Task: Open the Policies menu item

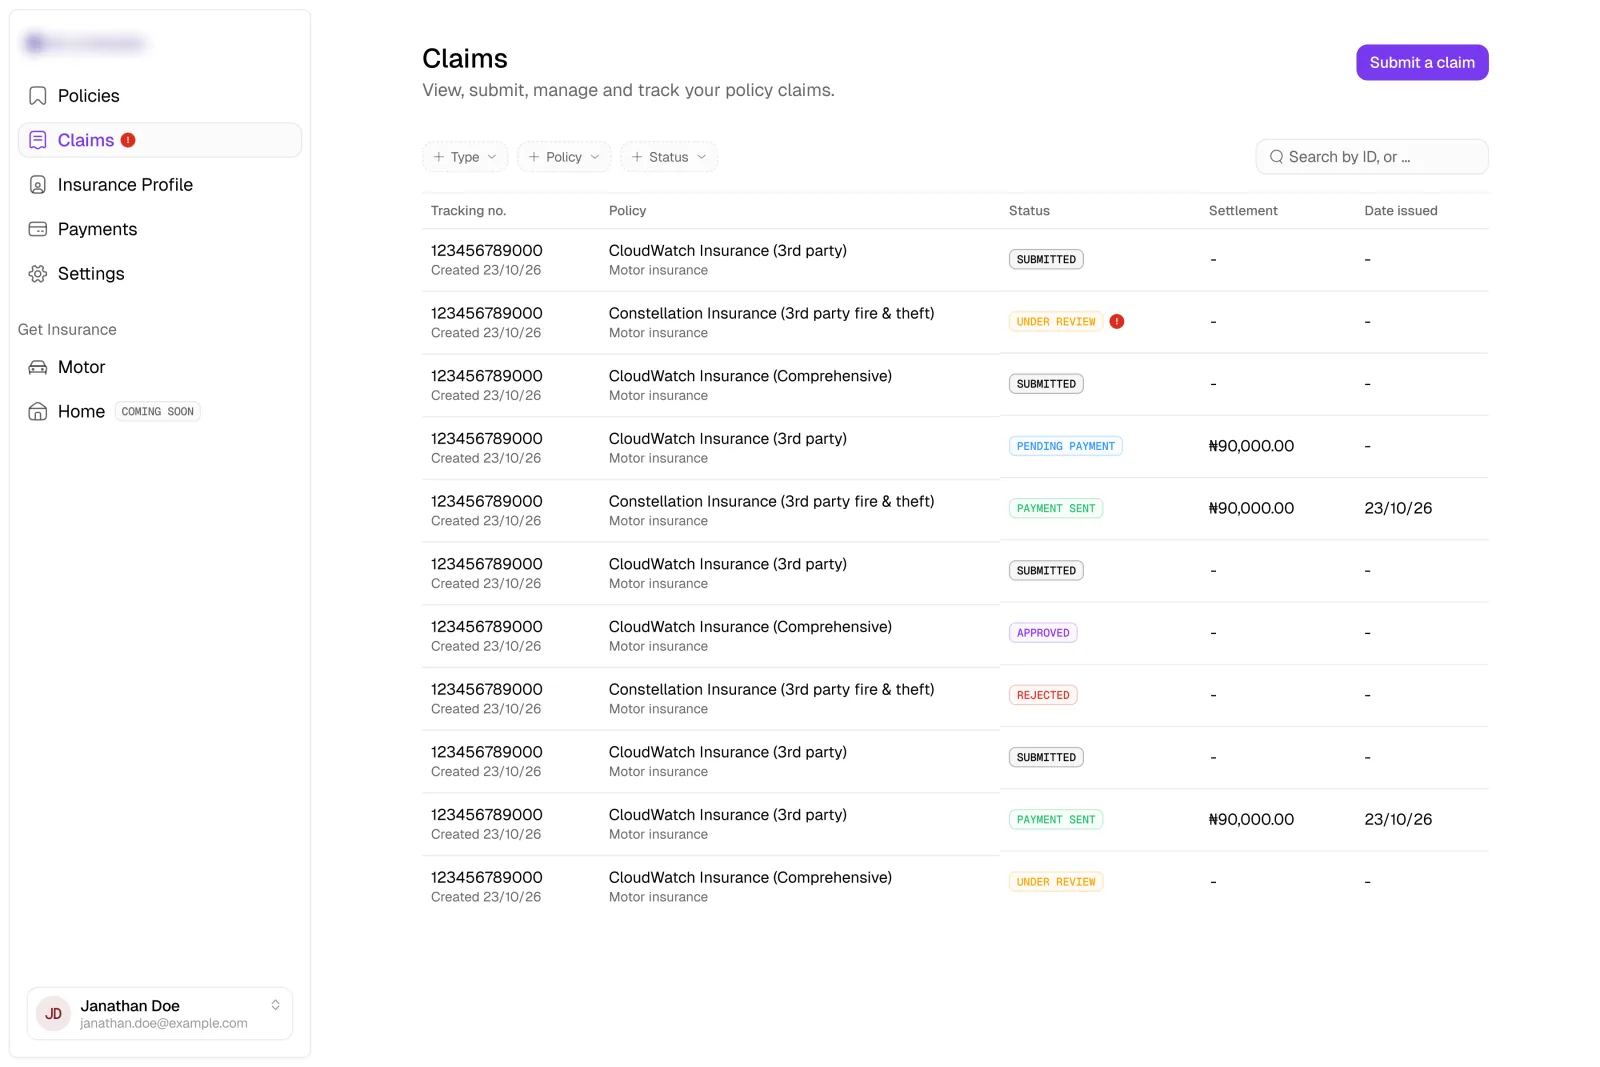Action: (160, 96)
